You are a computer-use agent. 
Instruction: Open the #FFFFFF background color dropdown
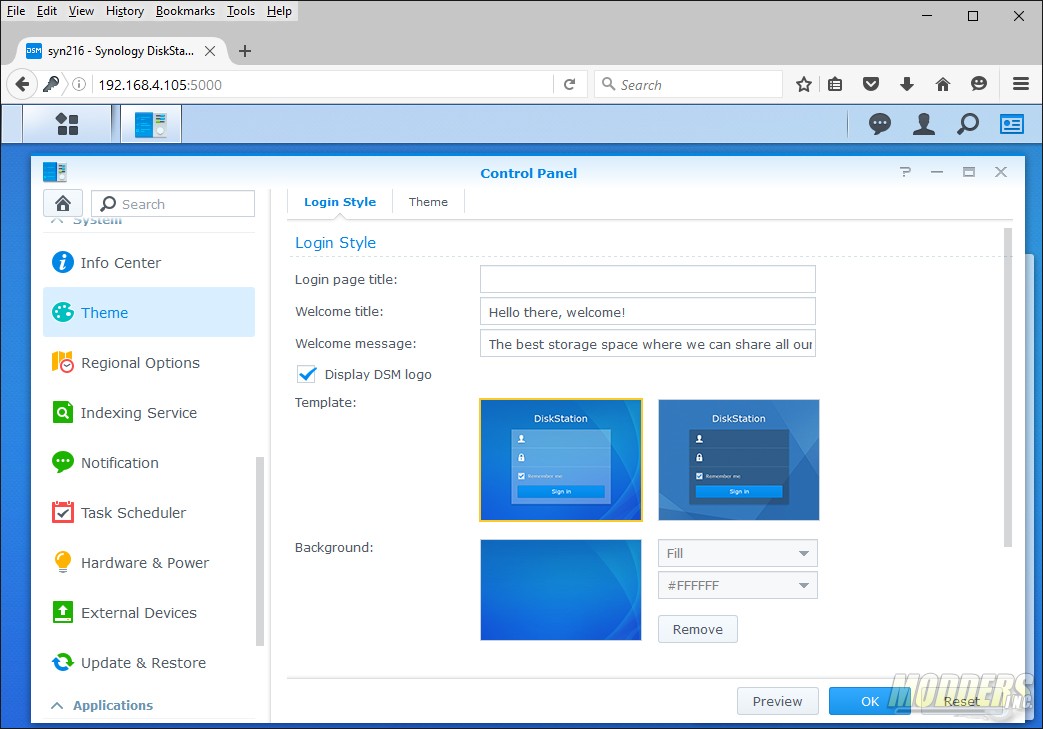coord(738,585)
